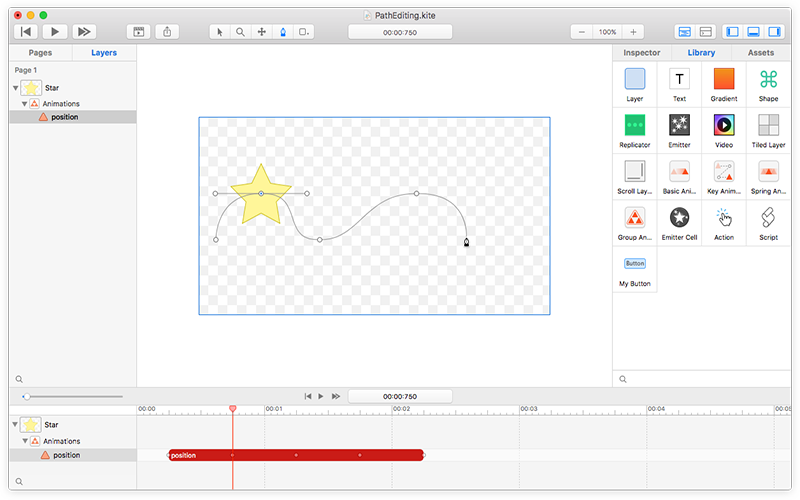Click path end point with pen cursor
800x500 pixels.
[466, 242]
